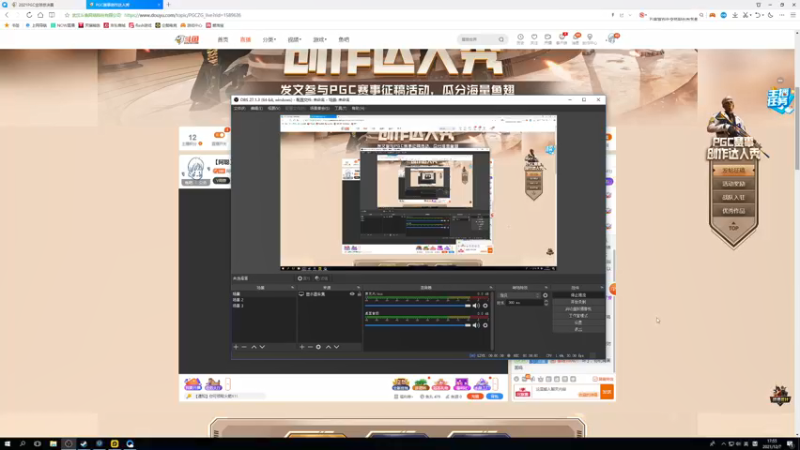This screenshot has width=800, height=450.
Task: Move source down arrow in OBS sources panel
Action: 337,347
